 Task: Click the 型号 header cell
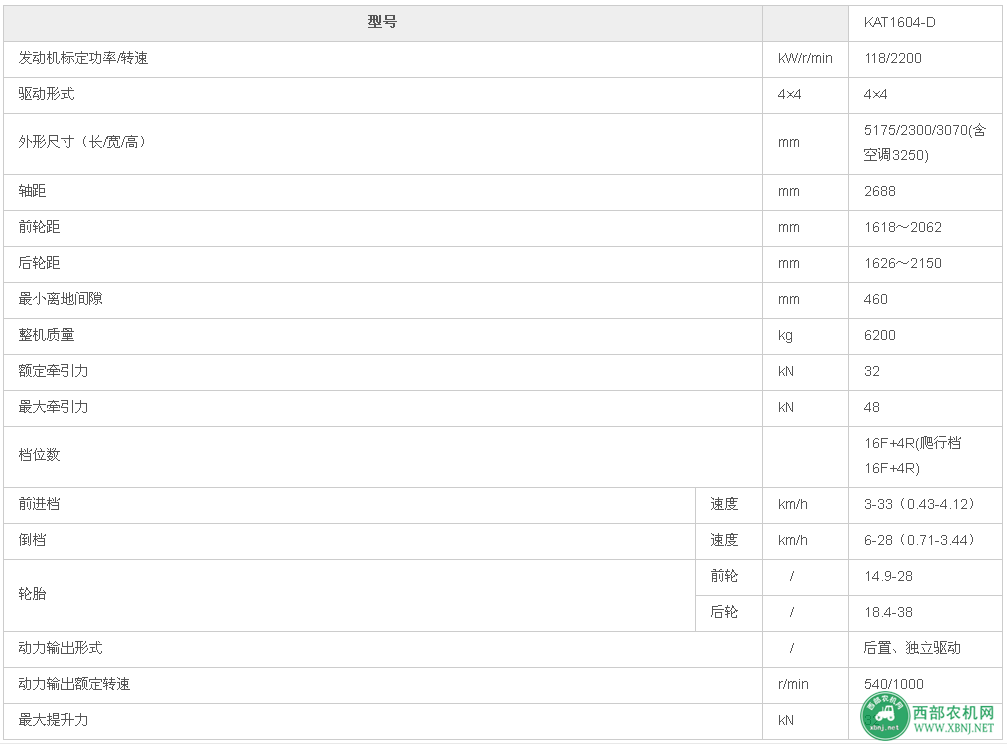[x=382, y=22]
